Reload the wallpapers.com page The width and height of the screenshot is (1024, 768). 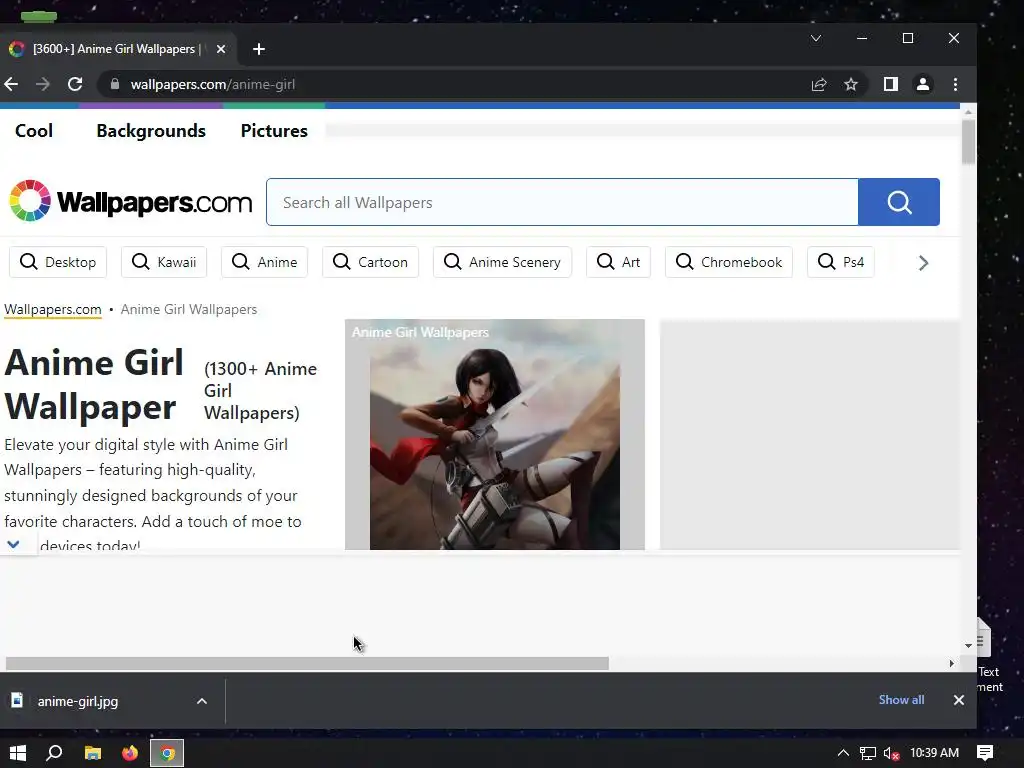[75, 84]
